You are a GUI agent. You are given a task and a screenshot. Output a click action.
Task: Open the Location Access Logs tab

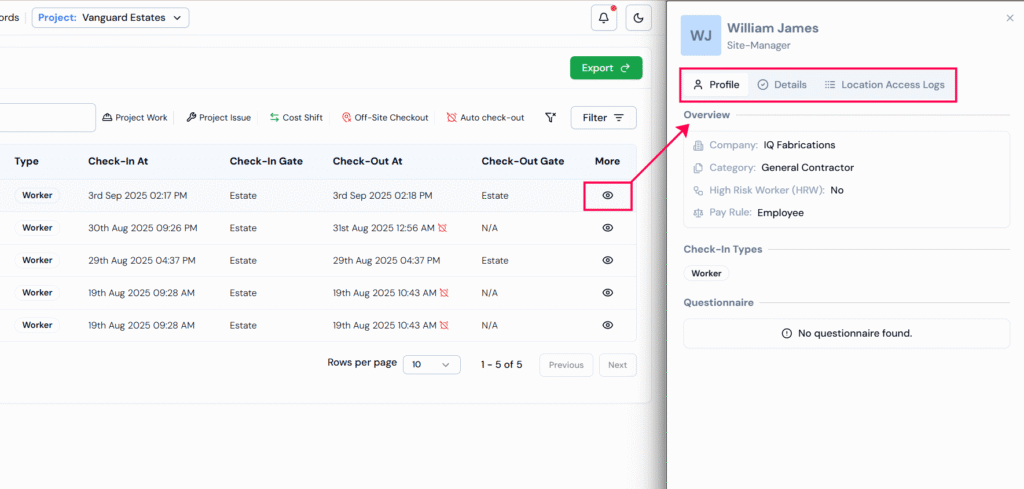click(x=884, y=85)
